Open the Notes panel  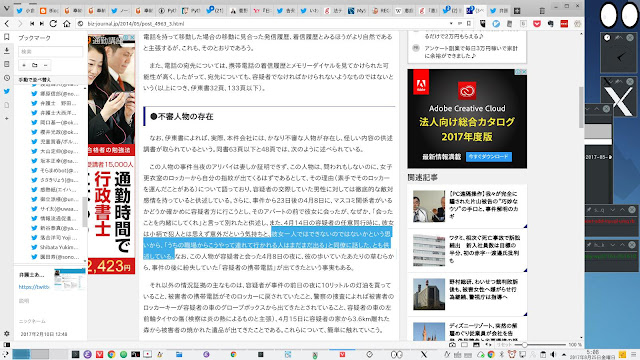(x=7, y=64)
